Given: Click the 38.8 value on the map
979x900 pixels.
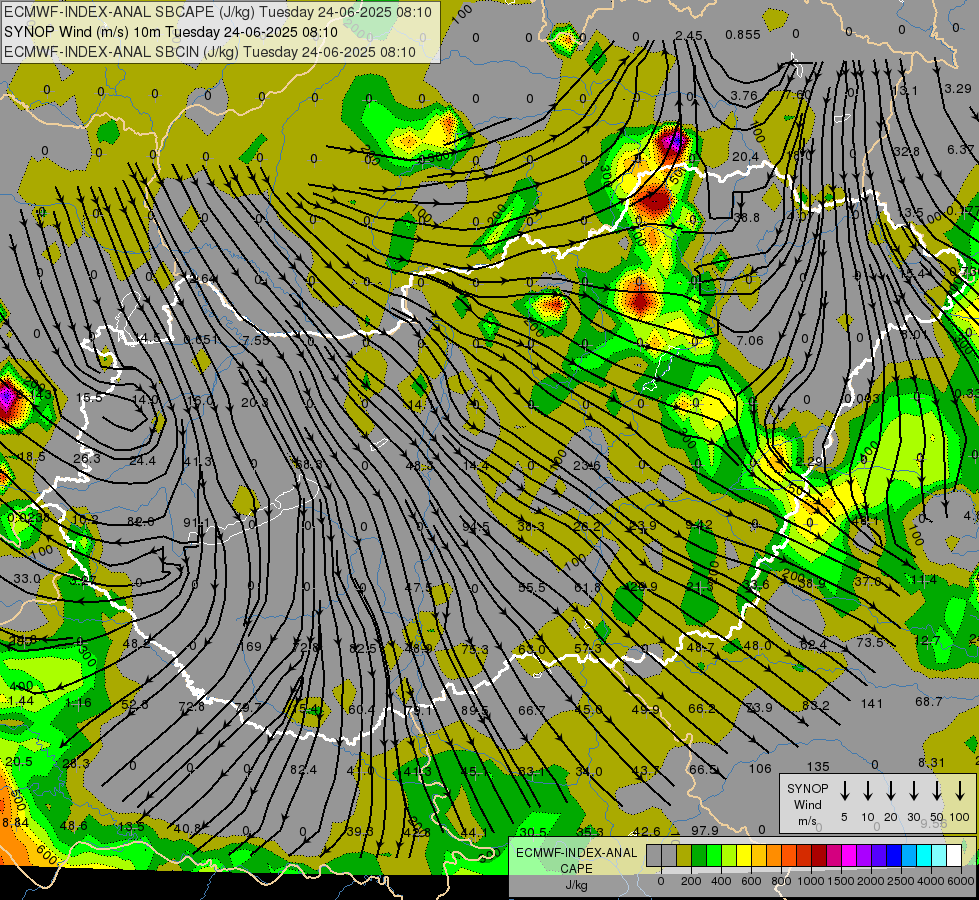Looking at the screenshot, I should coord(746,217).
